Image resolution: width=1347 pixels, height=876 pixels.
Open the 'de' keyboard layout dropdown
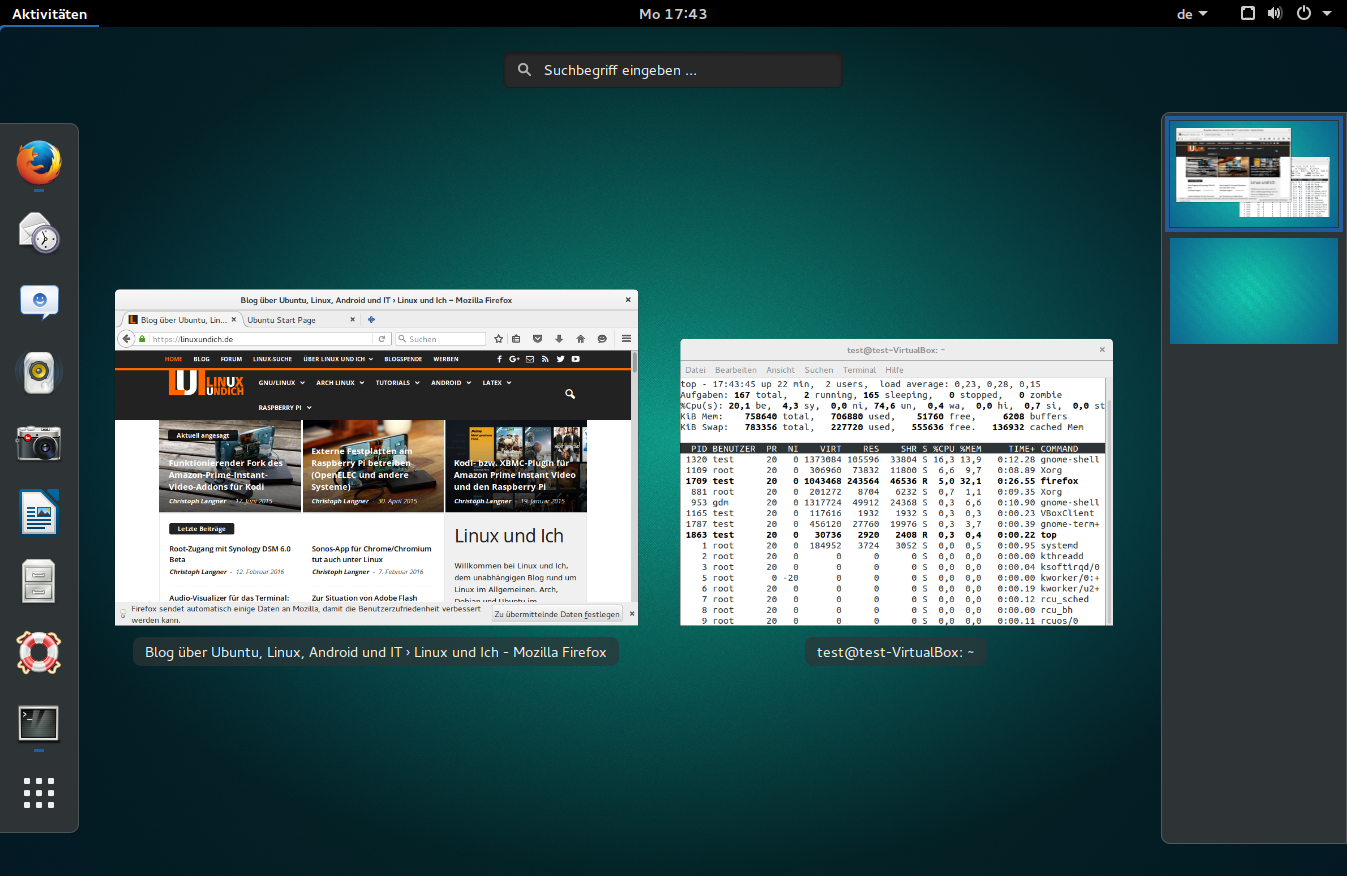pyautogui.click(x=1192, y=14)
